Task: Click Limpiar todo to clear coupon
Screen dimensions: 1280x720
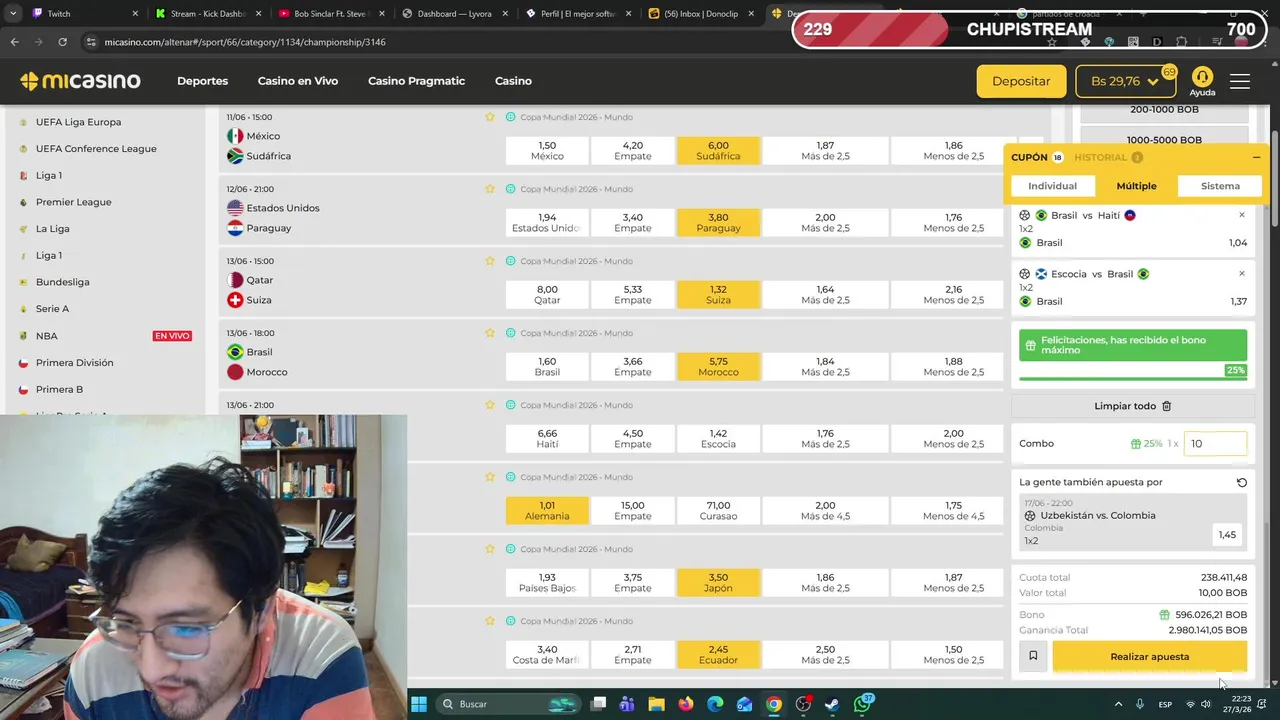Action: tap(1133, 406)
